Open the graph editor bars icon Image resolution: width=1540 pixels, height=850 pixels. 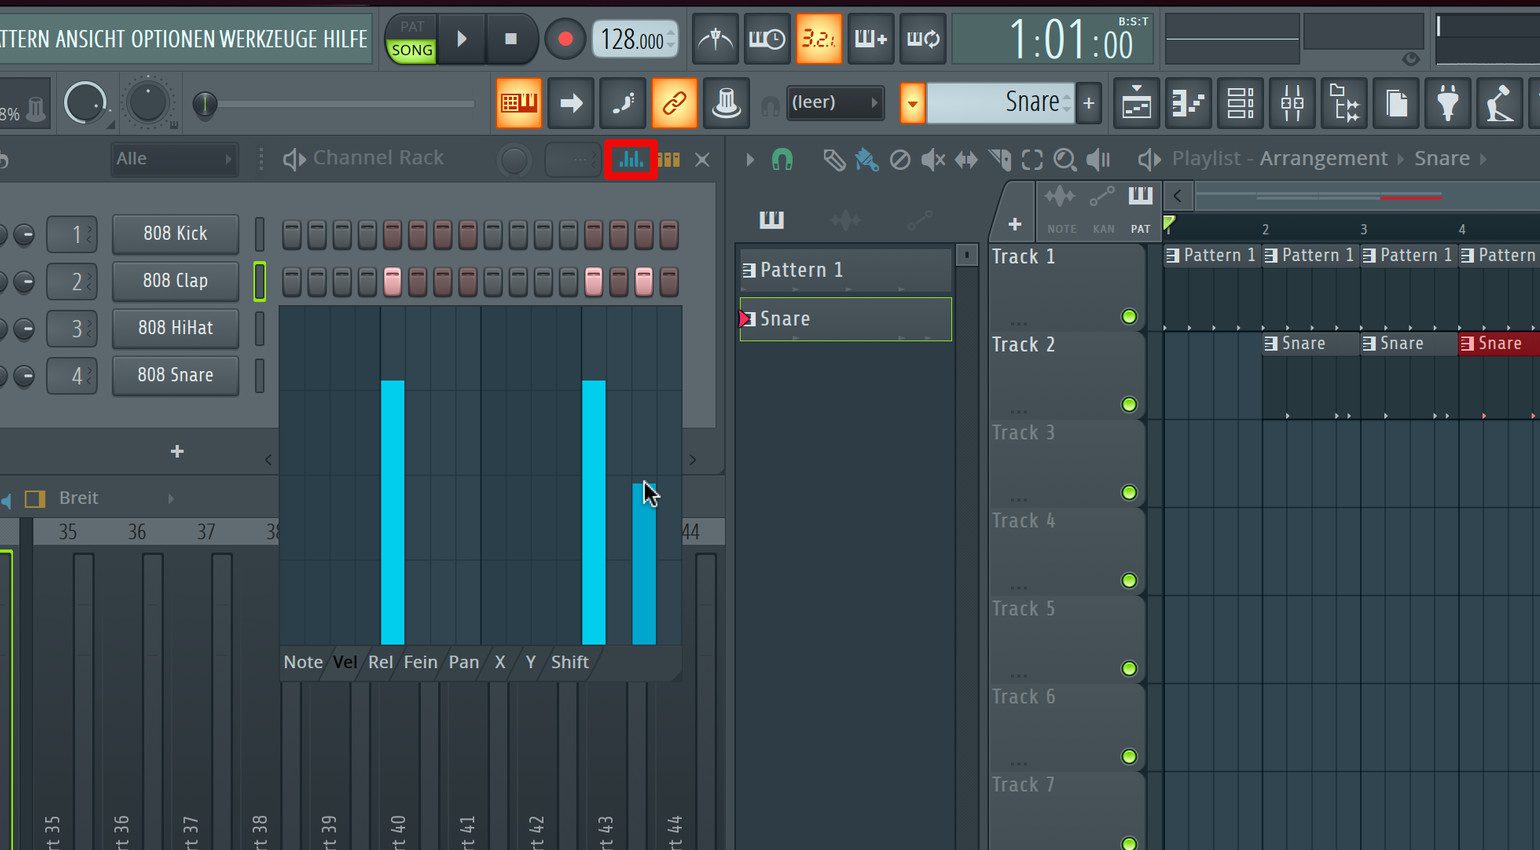click(631, 159)
